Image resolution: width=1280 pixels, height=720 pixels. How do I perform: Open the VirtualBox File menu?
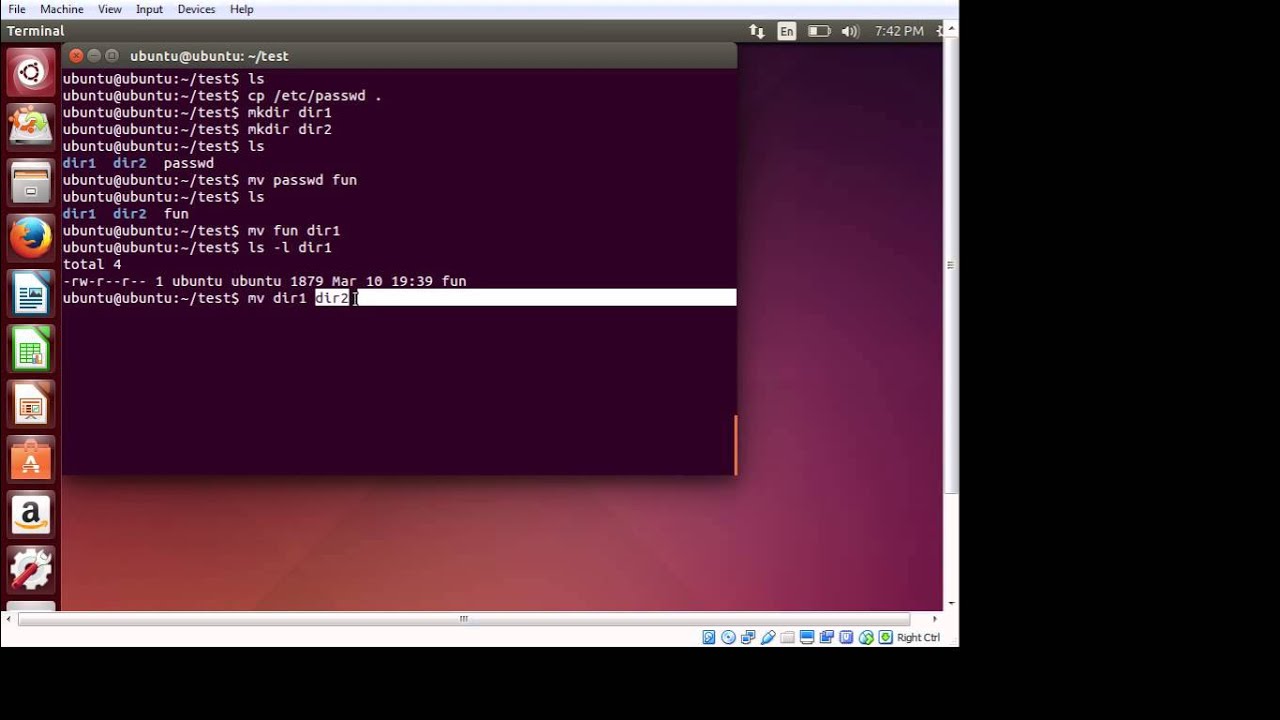(x=17, y=9)
